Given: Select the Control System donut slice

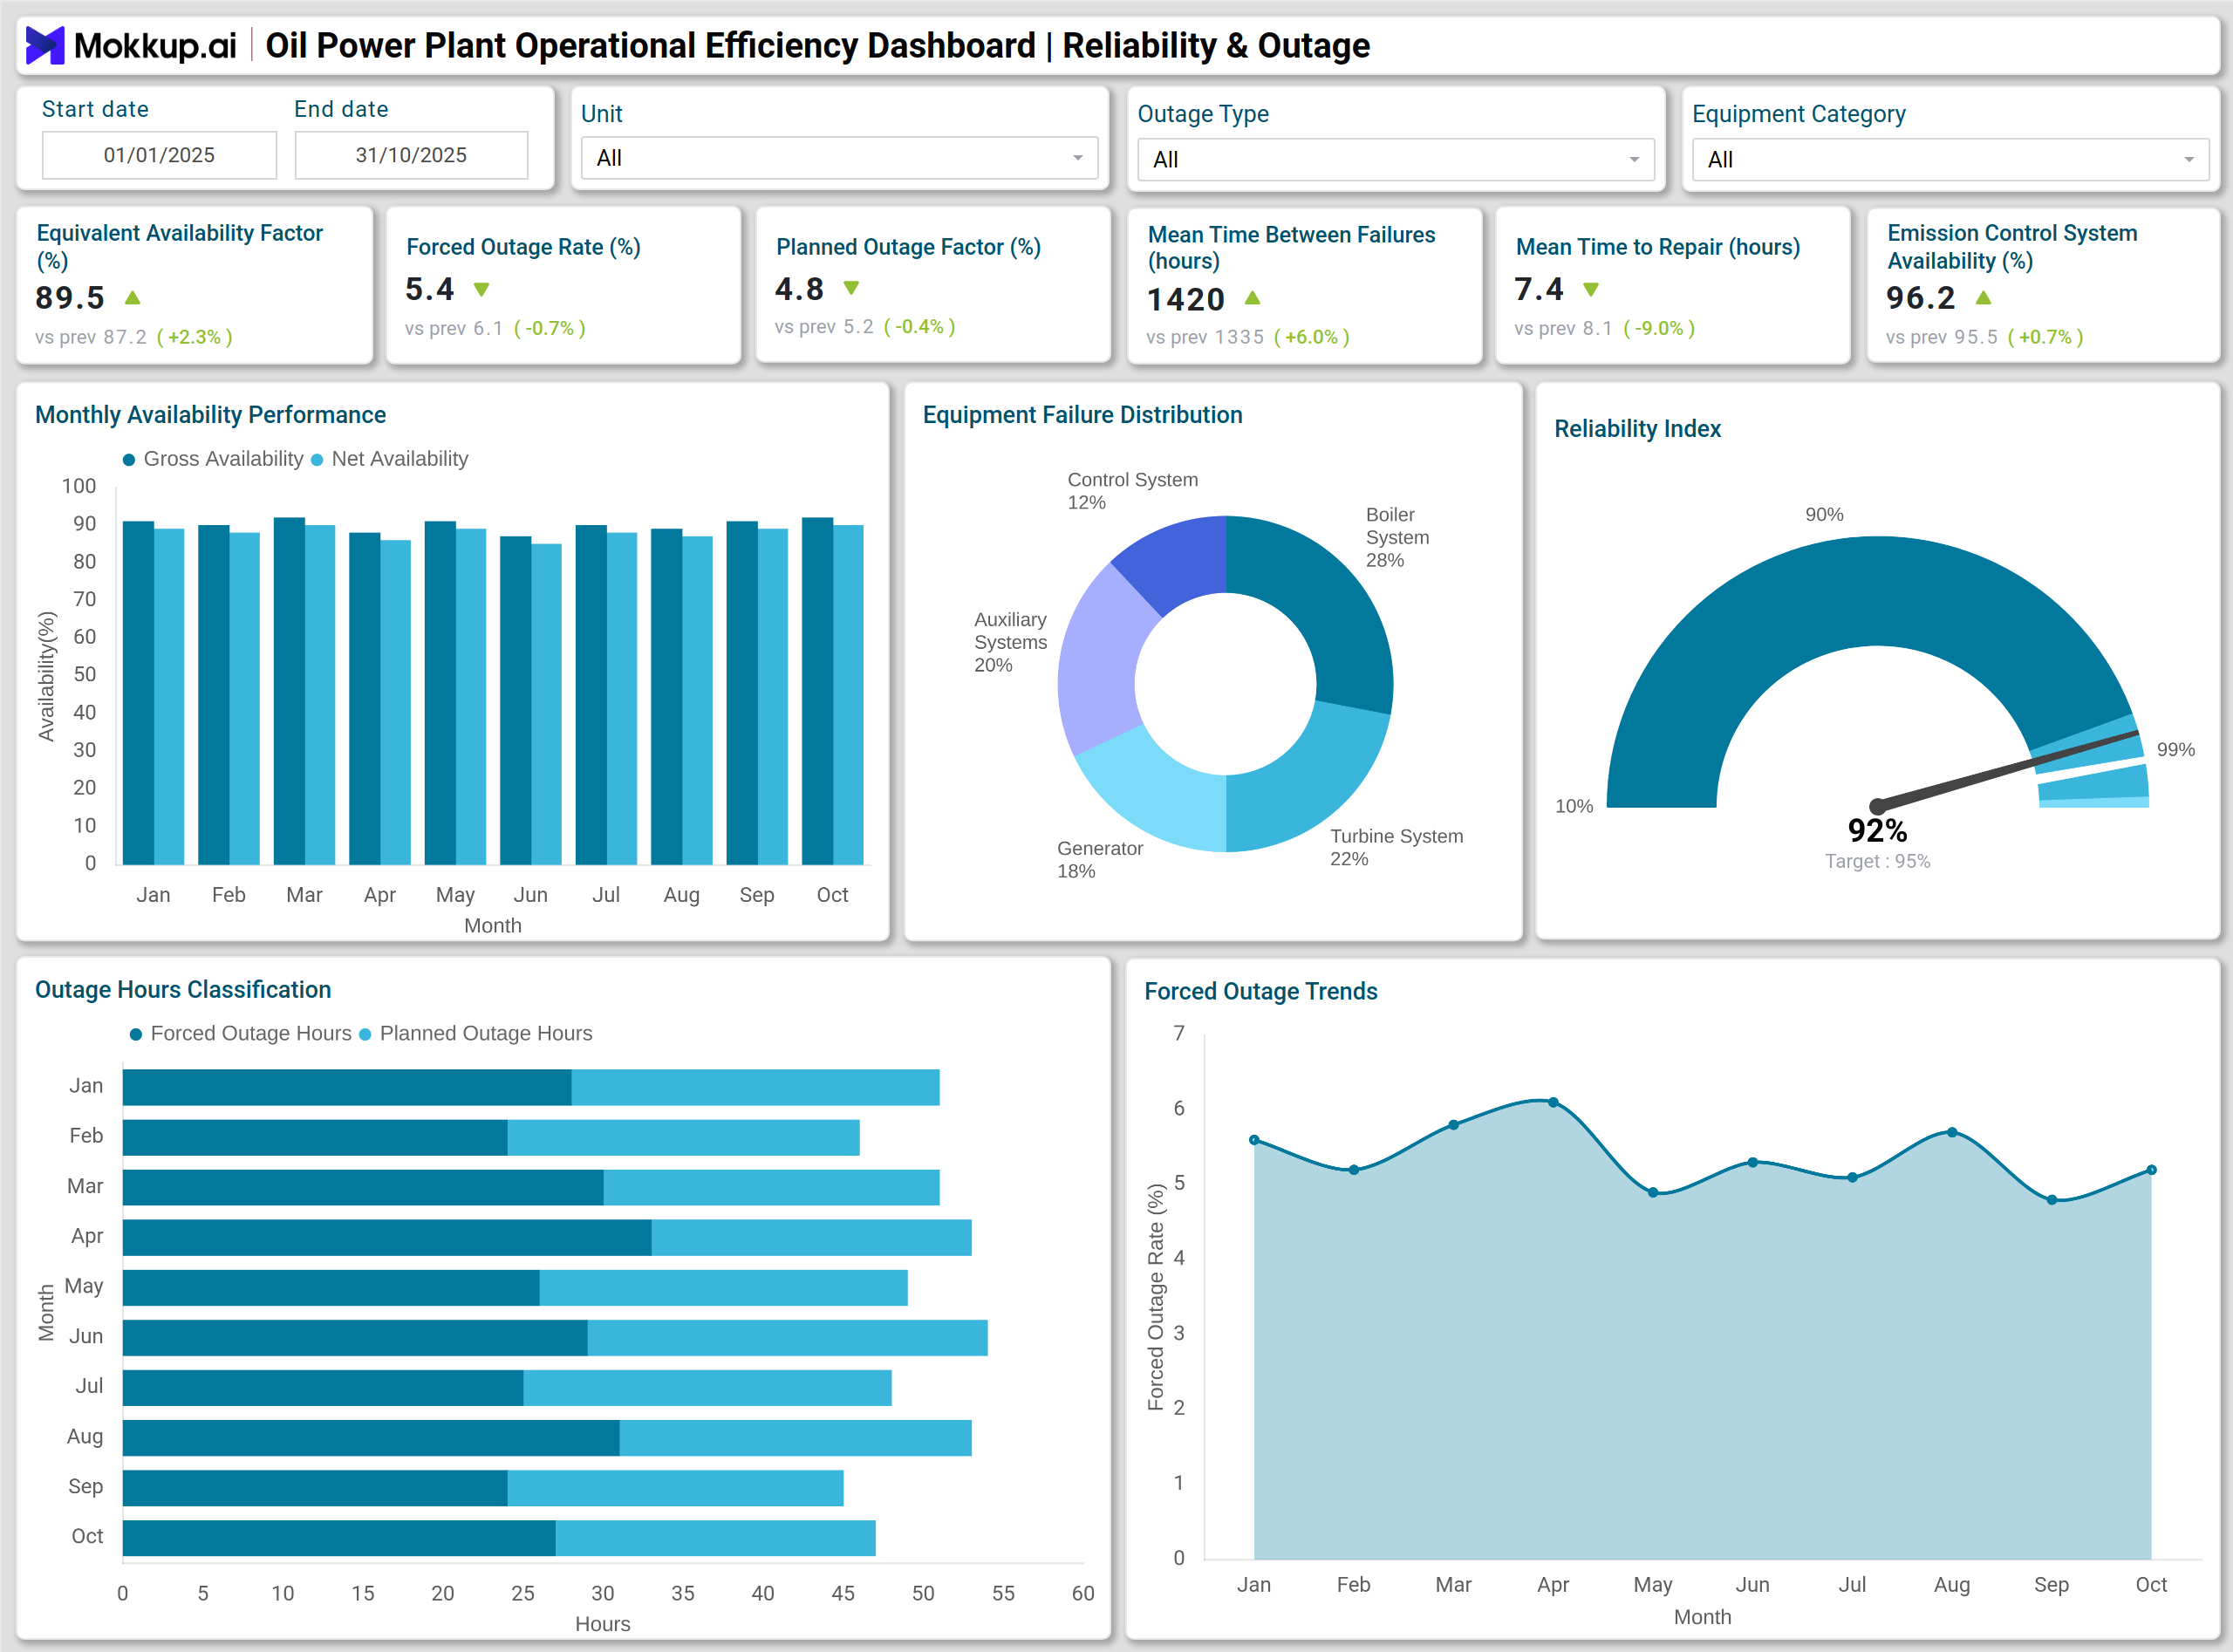Looking at the screenshot, I should (x=1178, y=558).
